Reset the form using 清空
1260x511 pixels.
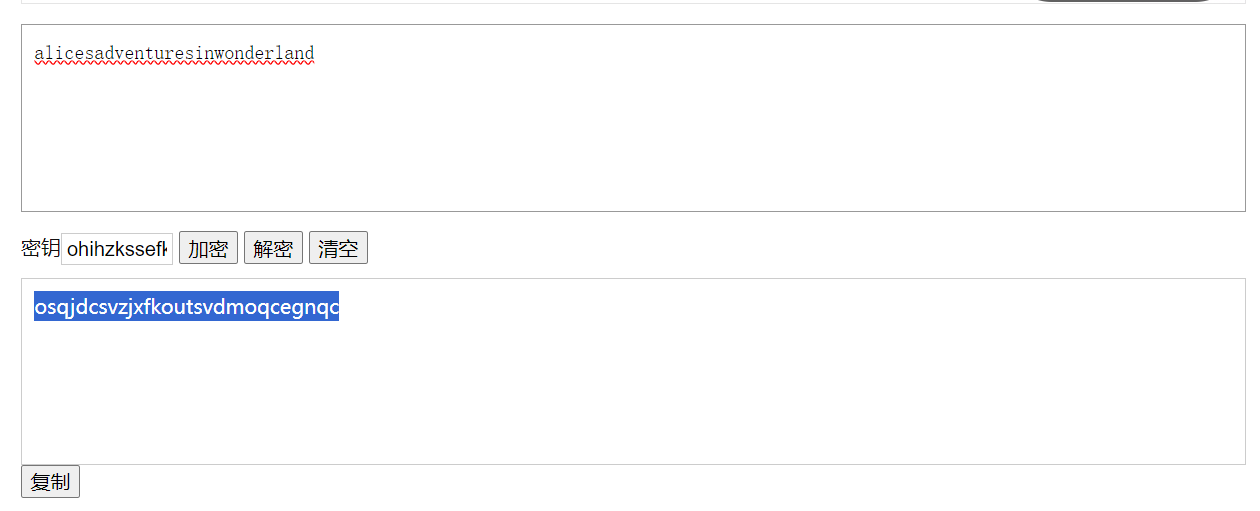[338, 248]
